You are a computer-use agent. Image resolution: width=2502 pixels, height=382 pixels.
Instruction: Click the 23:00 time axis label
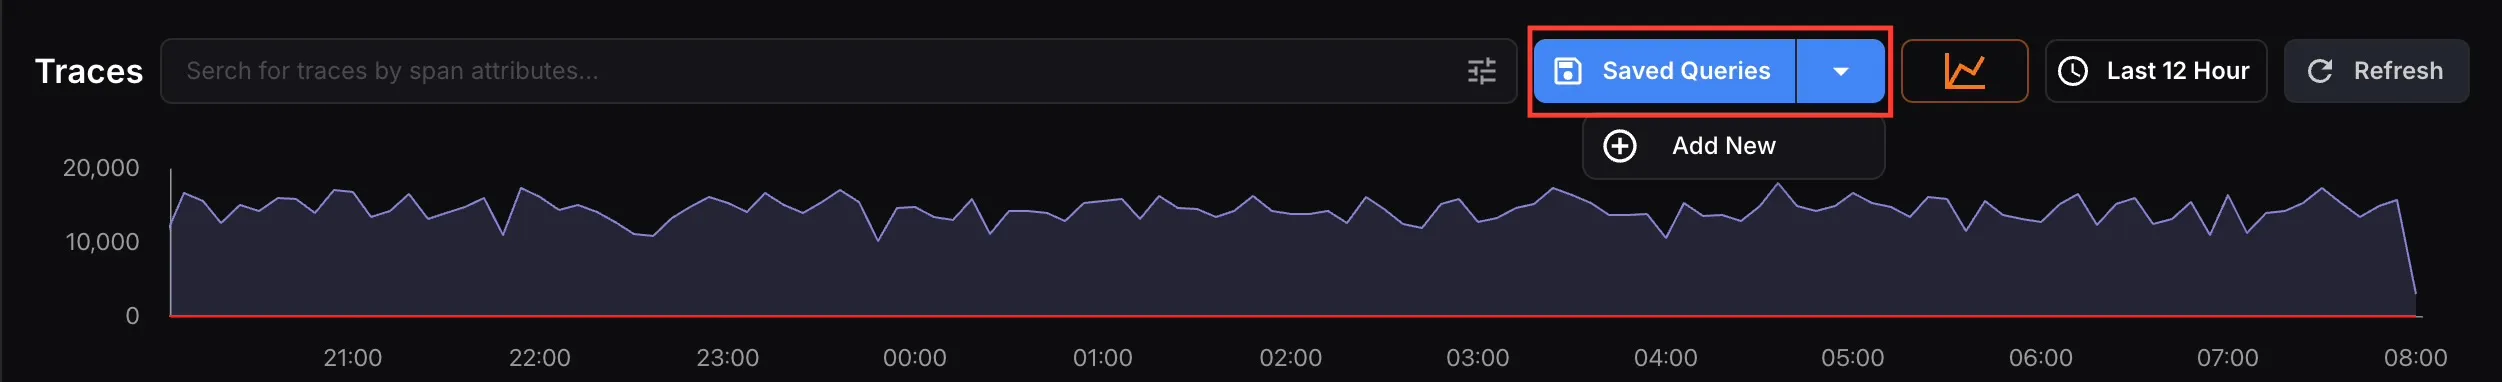pos(727,358)
